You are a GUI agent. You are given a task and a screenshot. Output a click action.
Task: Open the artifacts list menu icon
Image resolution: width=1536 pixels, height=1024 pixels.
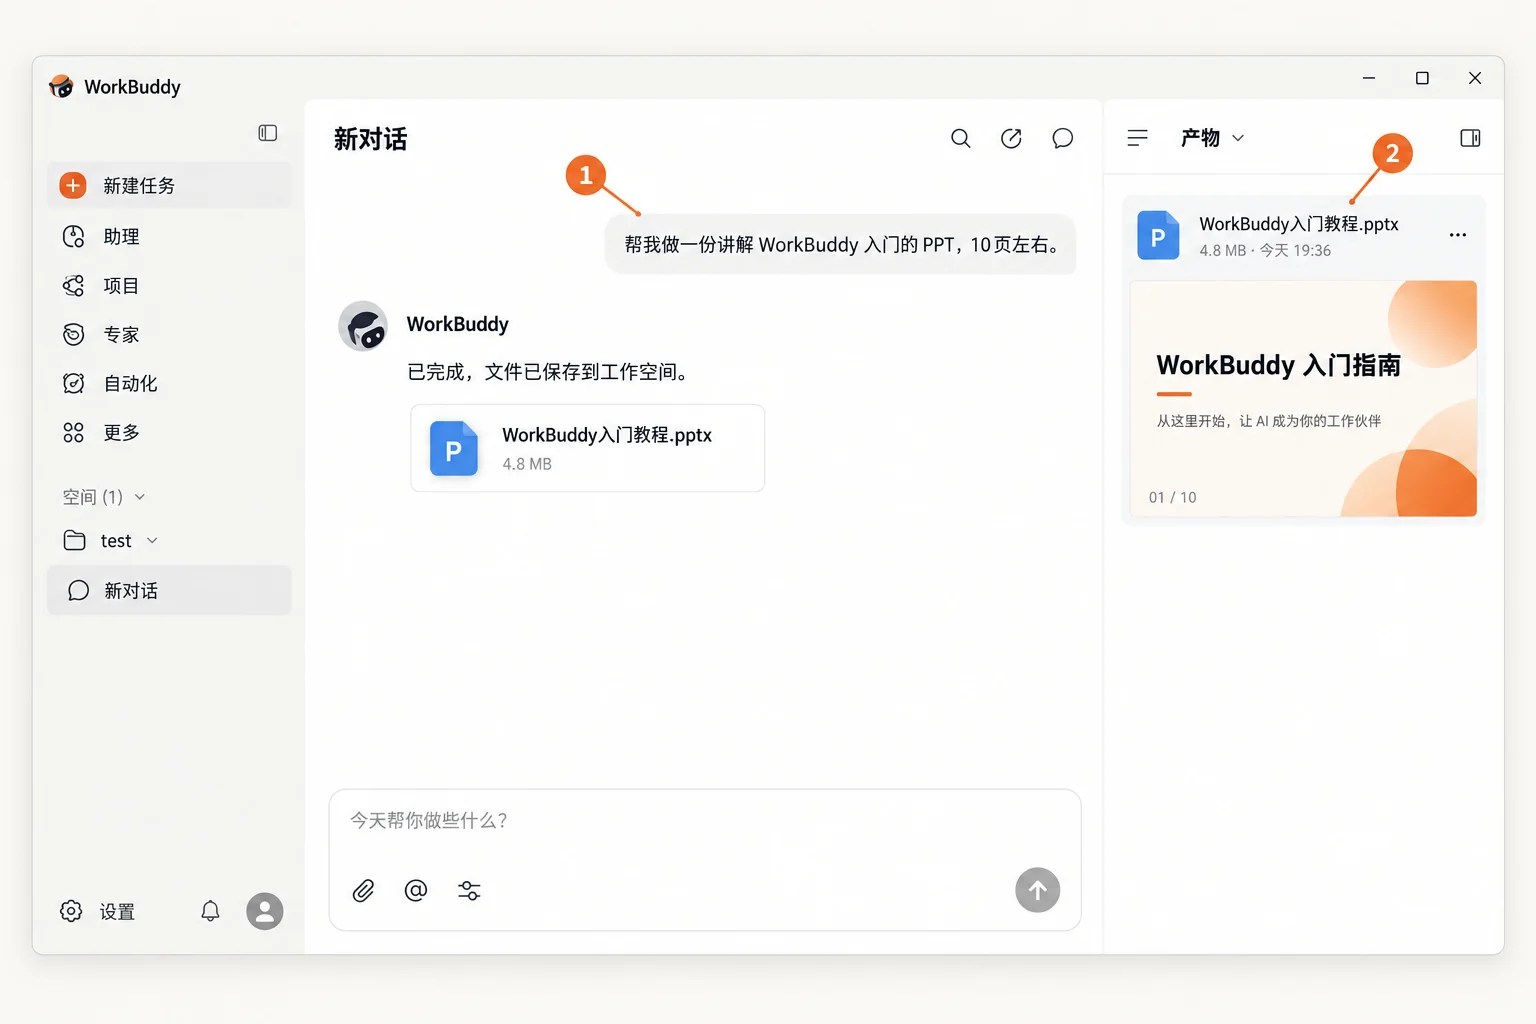pyautogui.click(x=1137, y=138)
